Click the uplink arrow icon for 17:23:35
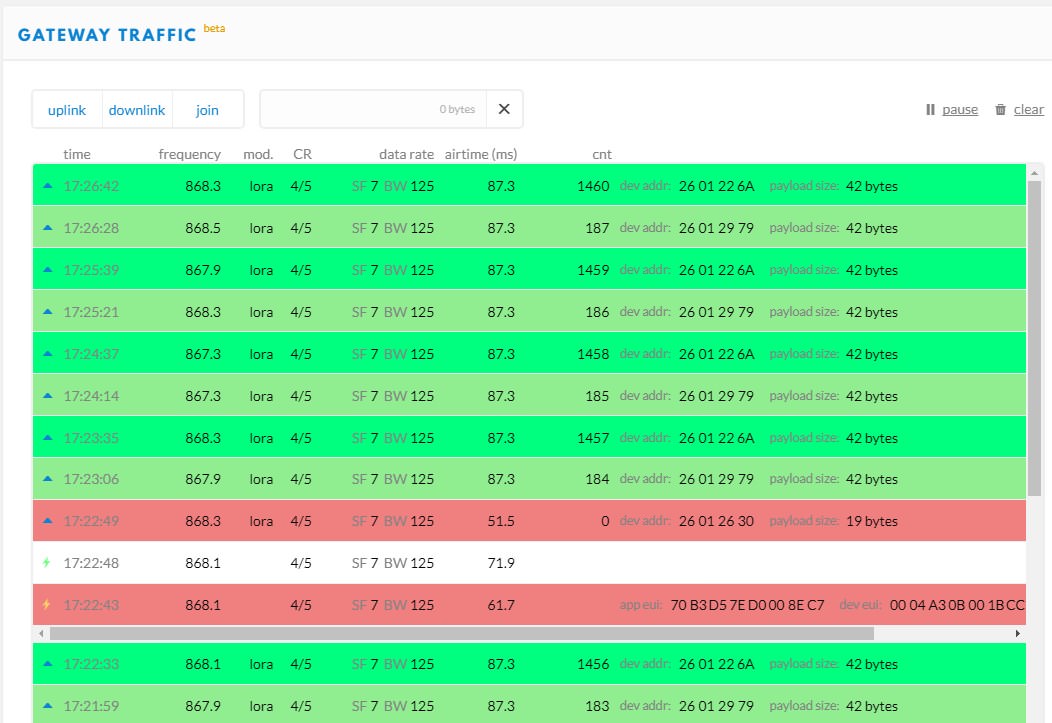Viewport: 1052px width, 723px height. [48, 437]
